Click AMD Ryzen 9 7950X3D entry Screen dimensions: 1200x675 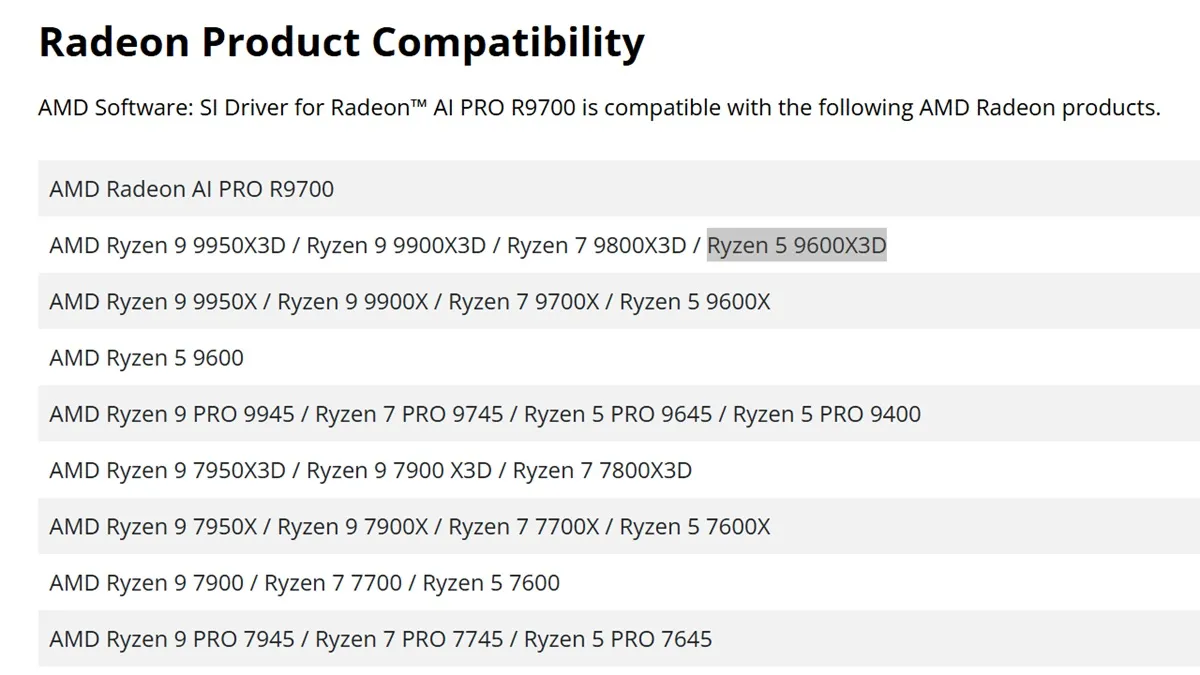167,470
